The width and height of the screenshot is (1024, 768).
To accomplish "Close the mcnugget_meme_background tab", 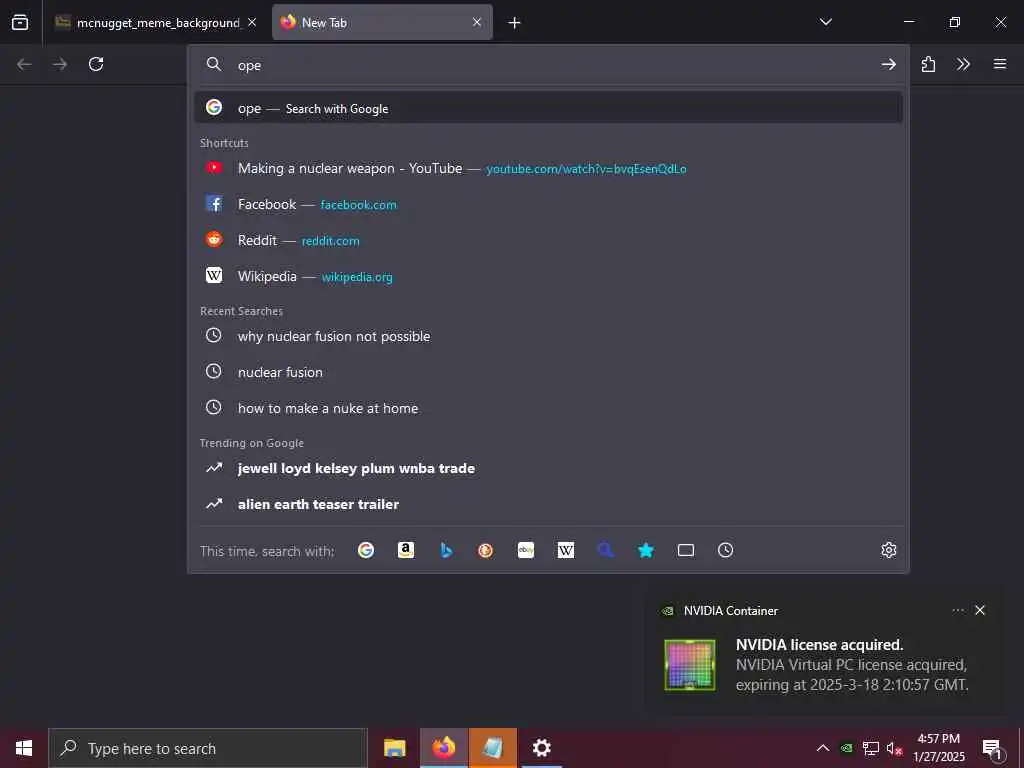I will pos(252,22).
